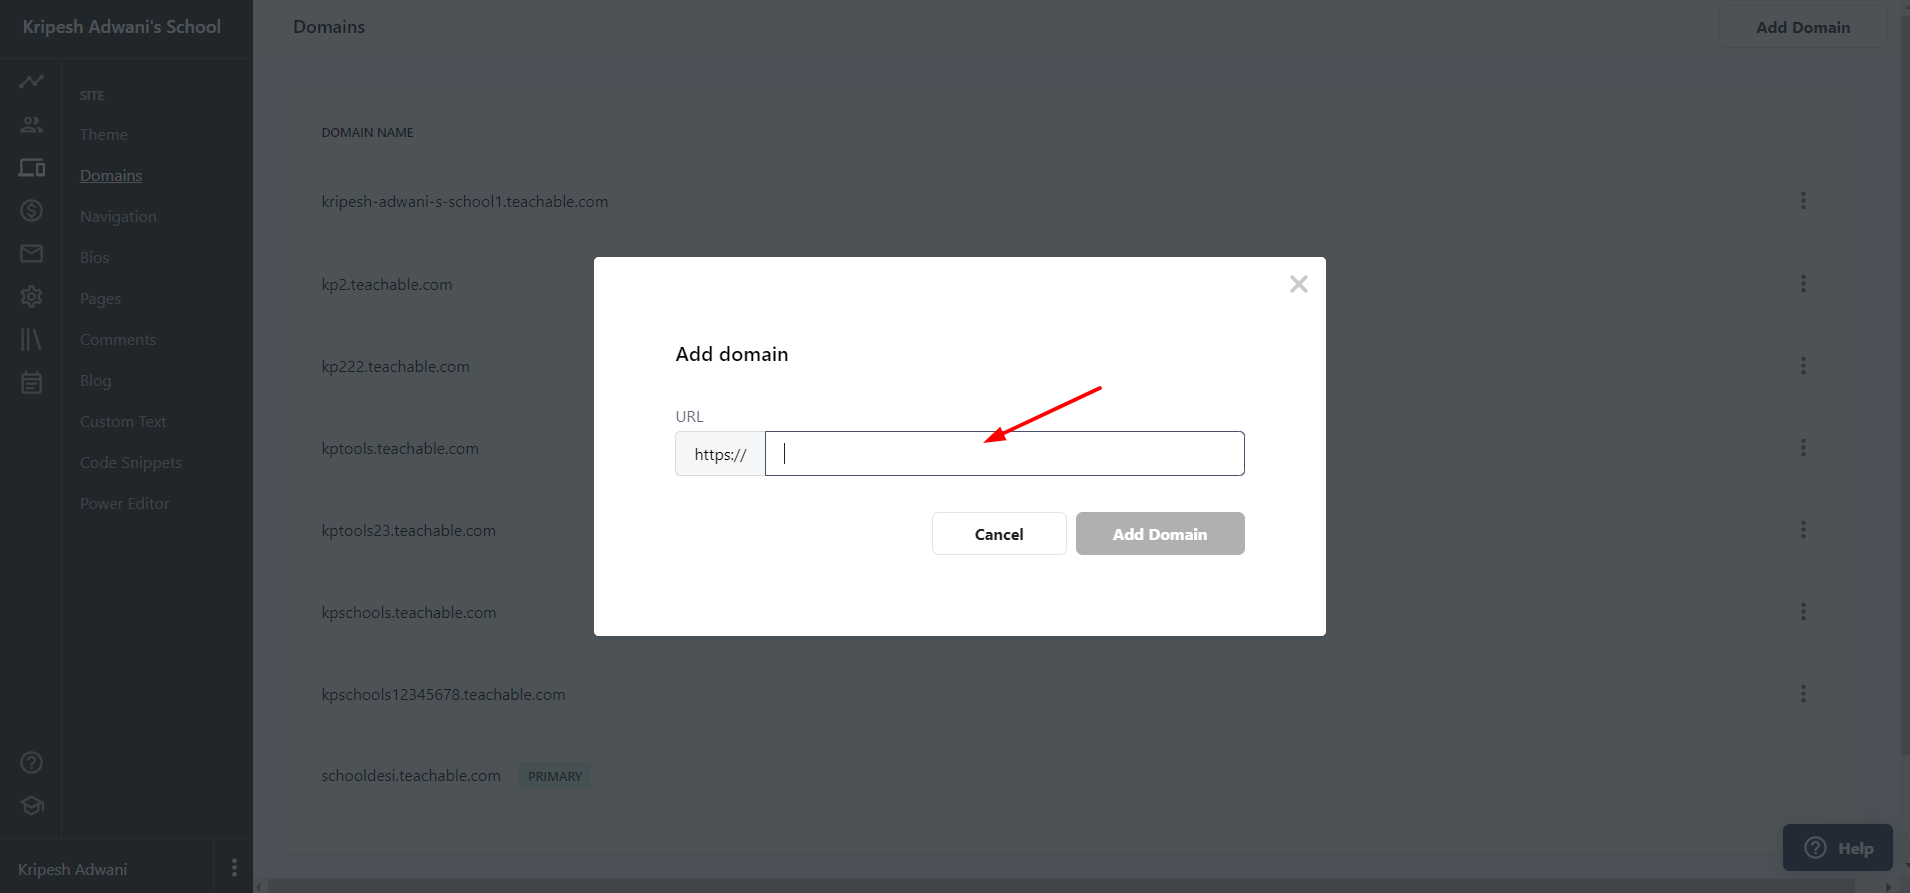This screenshot has width=1910, height=893.
Task: Click the calendar icon in sidebar
Action: (31, 383)
